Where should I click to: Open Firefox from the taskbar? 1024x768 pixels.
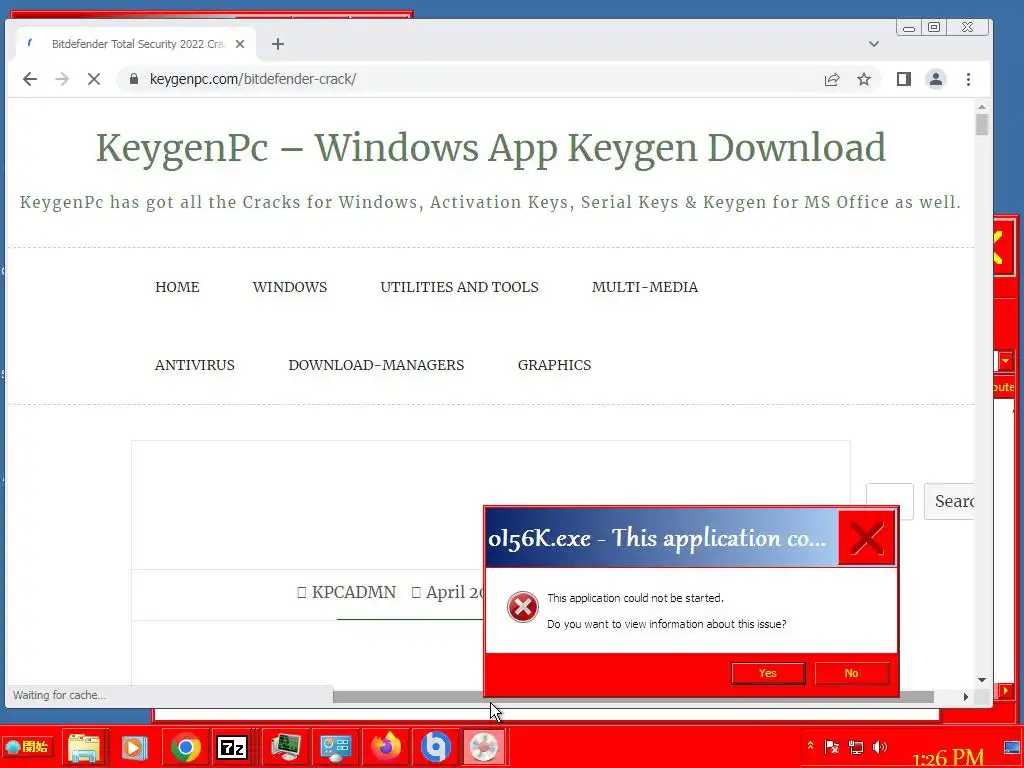386,747
